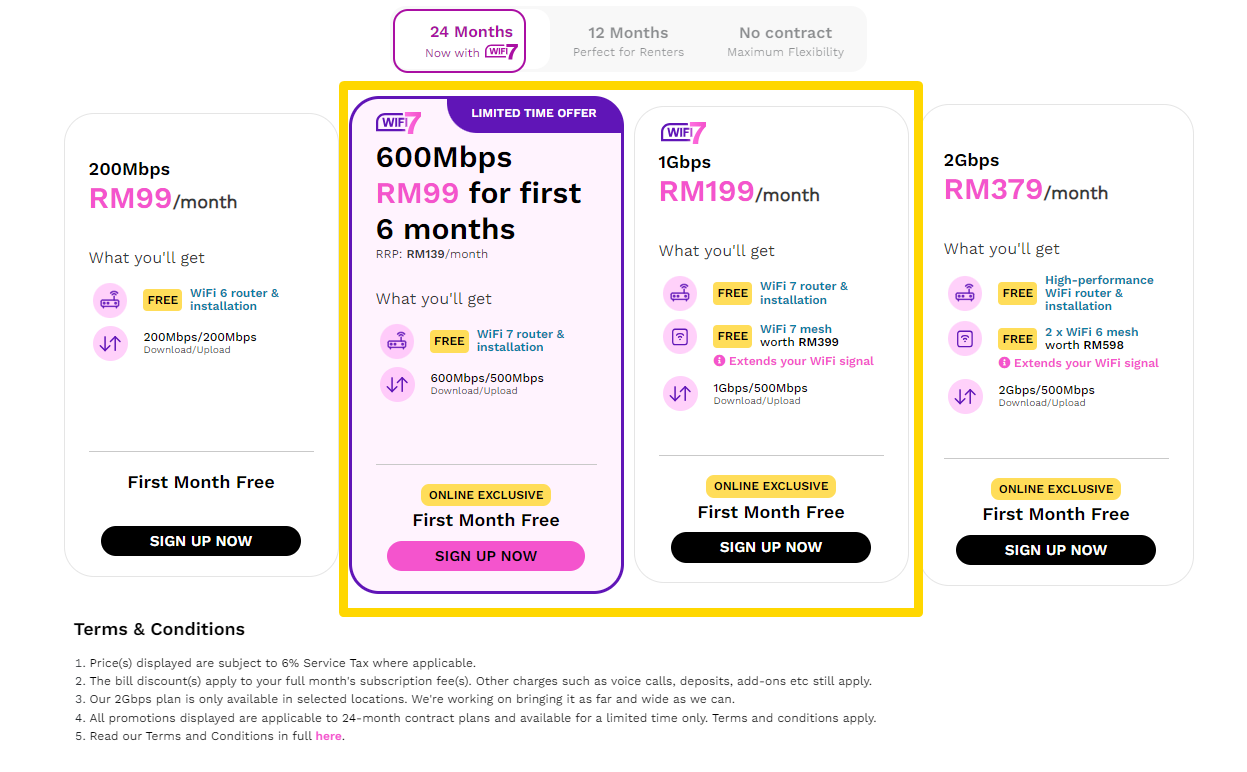The width and height of the screenshot is (1247, 772).
Task: Click the Limited Time Offer banner
Action: 534,113
